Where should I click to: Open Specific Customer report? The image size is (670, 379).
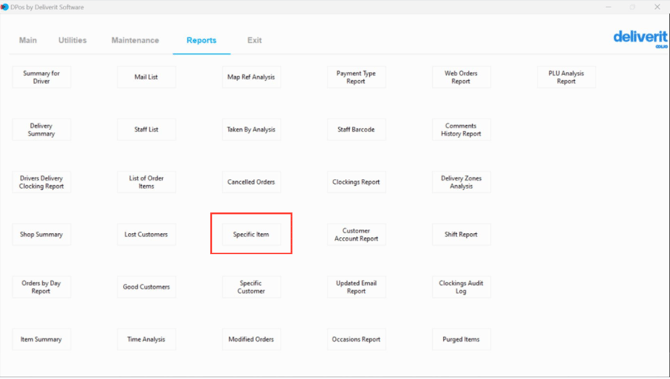click(251, 287)
